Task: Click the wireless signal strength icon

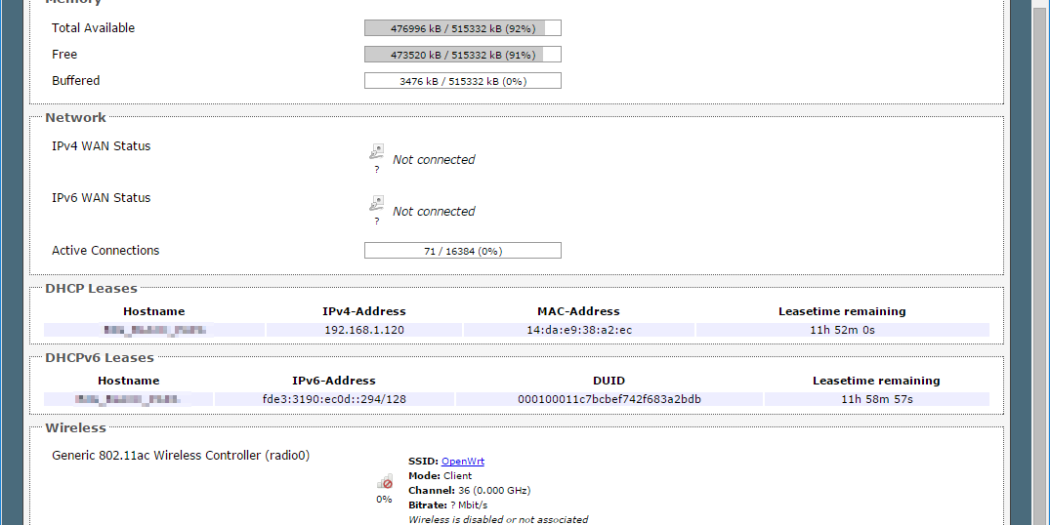Action: pos(384,482)
